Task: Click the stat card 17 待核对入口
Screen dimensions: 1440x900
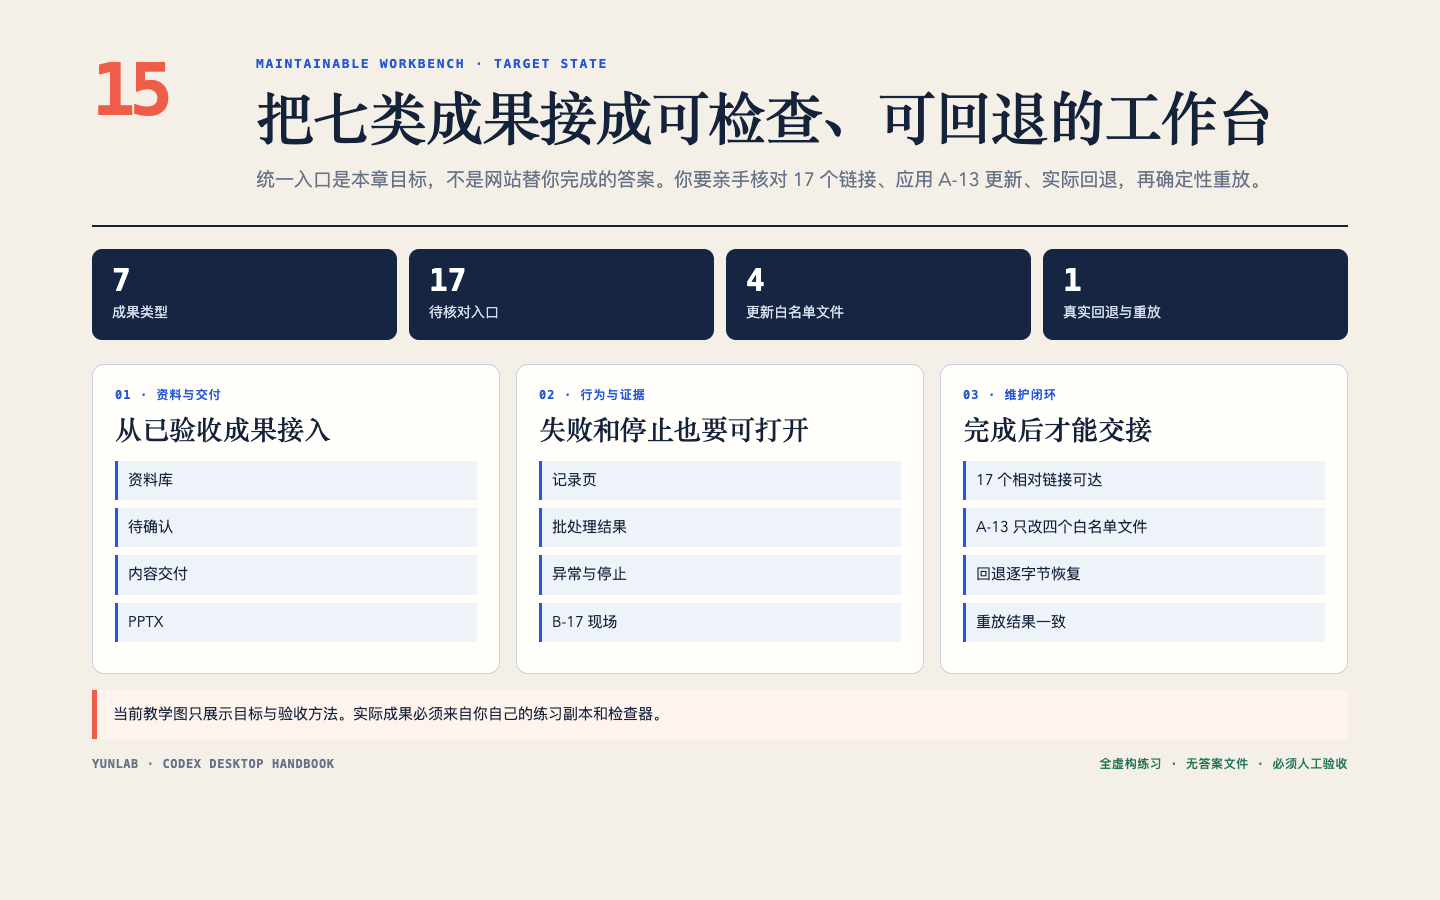Action: [x=561, y=294]
